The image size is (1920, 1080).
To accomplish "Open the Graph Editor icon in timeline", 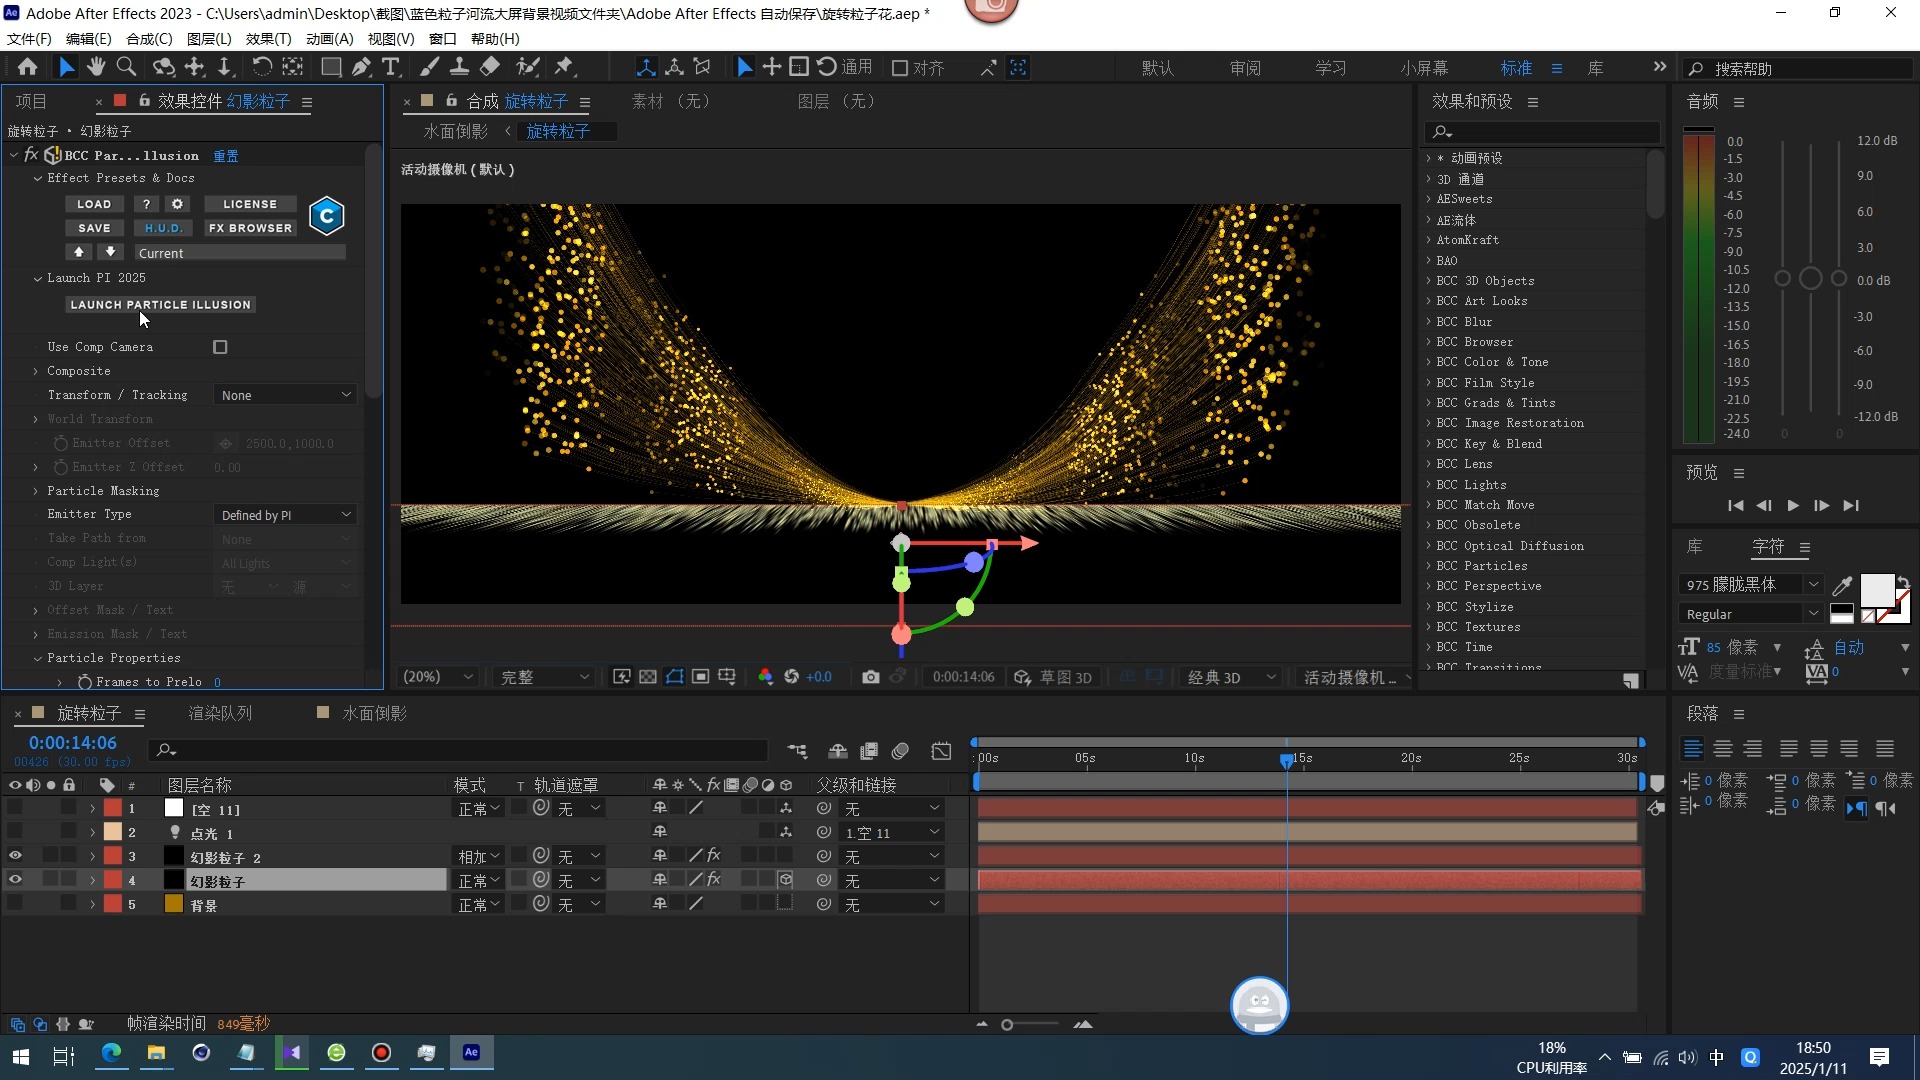I will point(941,751).
